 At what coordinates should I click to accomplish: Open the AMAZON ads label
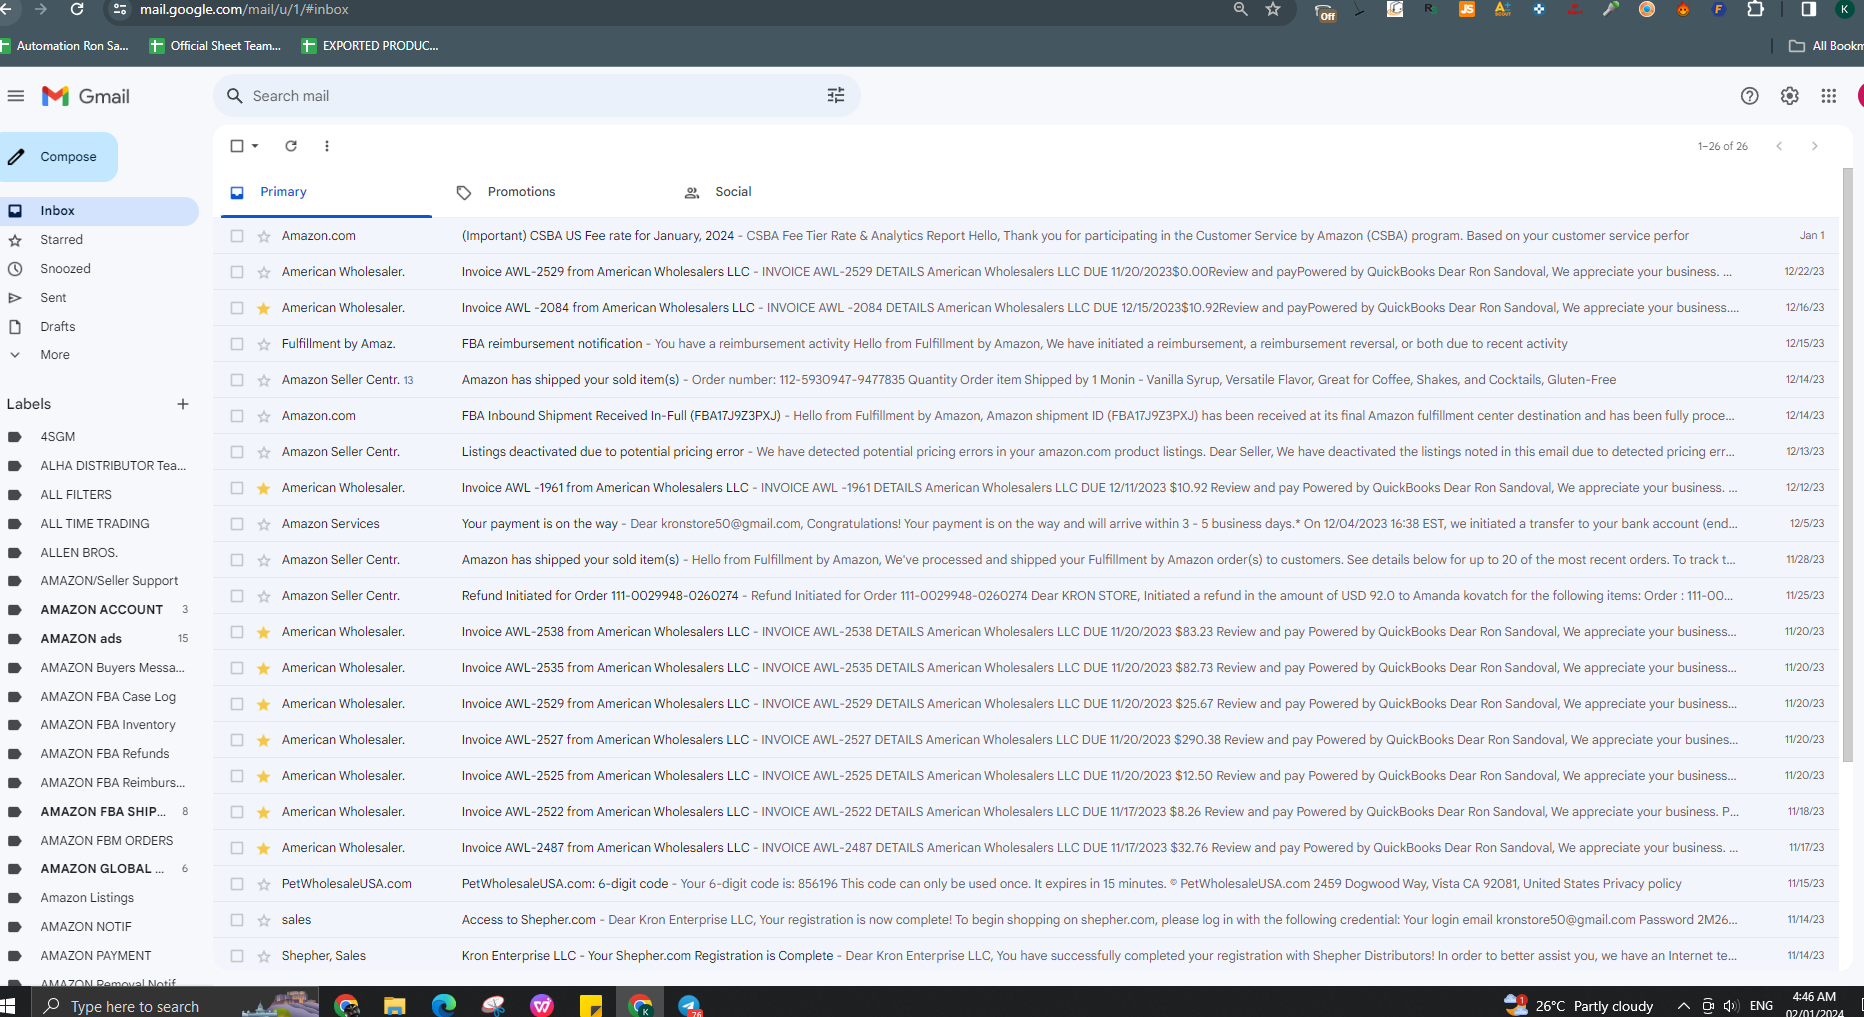(81, 639)
